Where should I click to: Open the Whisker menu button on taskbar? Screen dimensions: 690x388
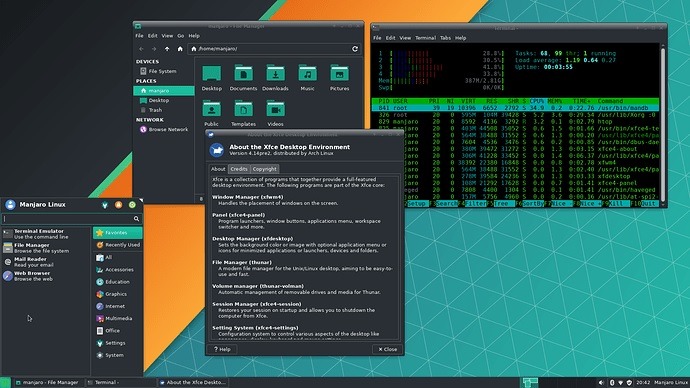(x=5, y=382)
